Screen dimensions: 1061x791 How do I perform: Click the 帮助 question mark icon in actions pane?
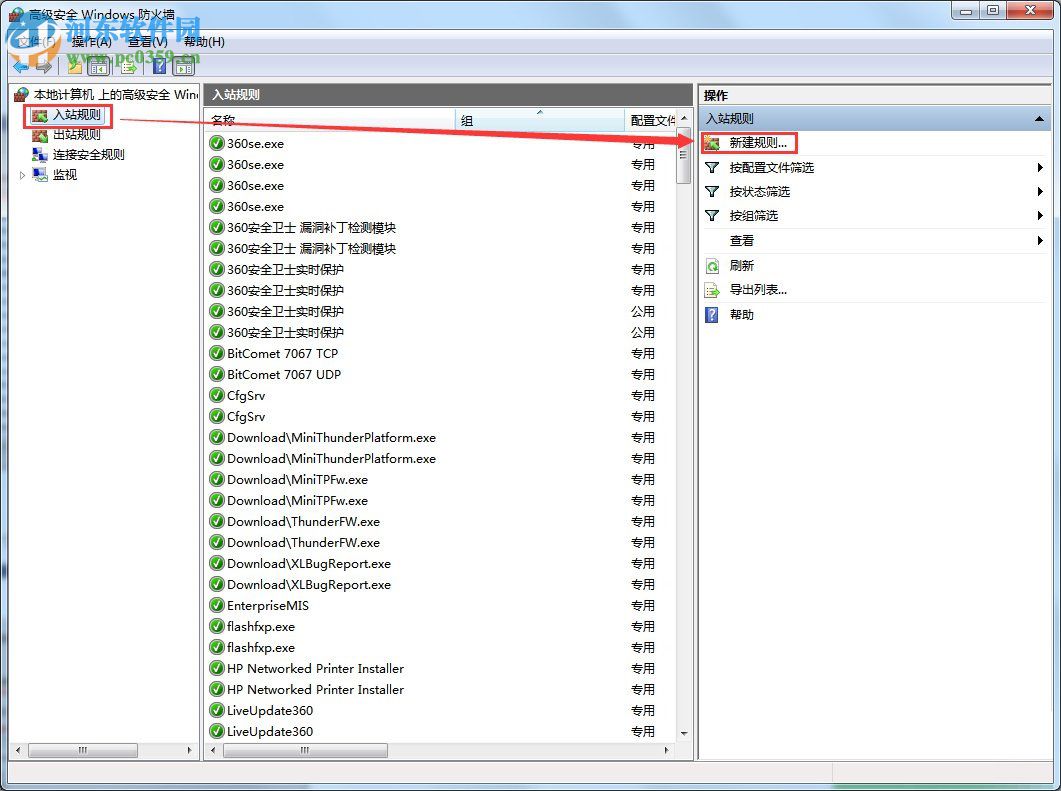point(711,314)
